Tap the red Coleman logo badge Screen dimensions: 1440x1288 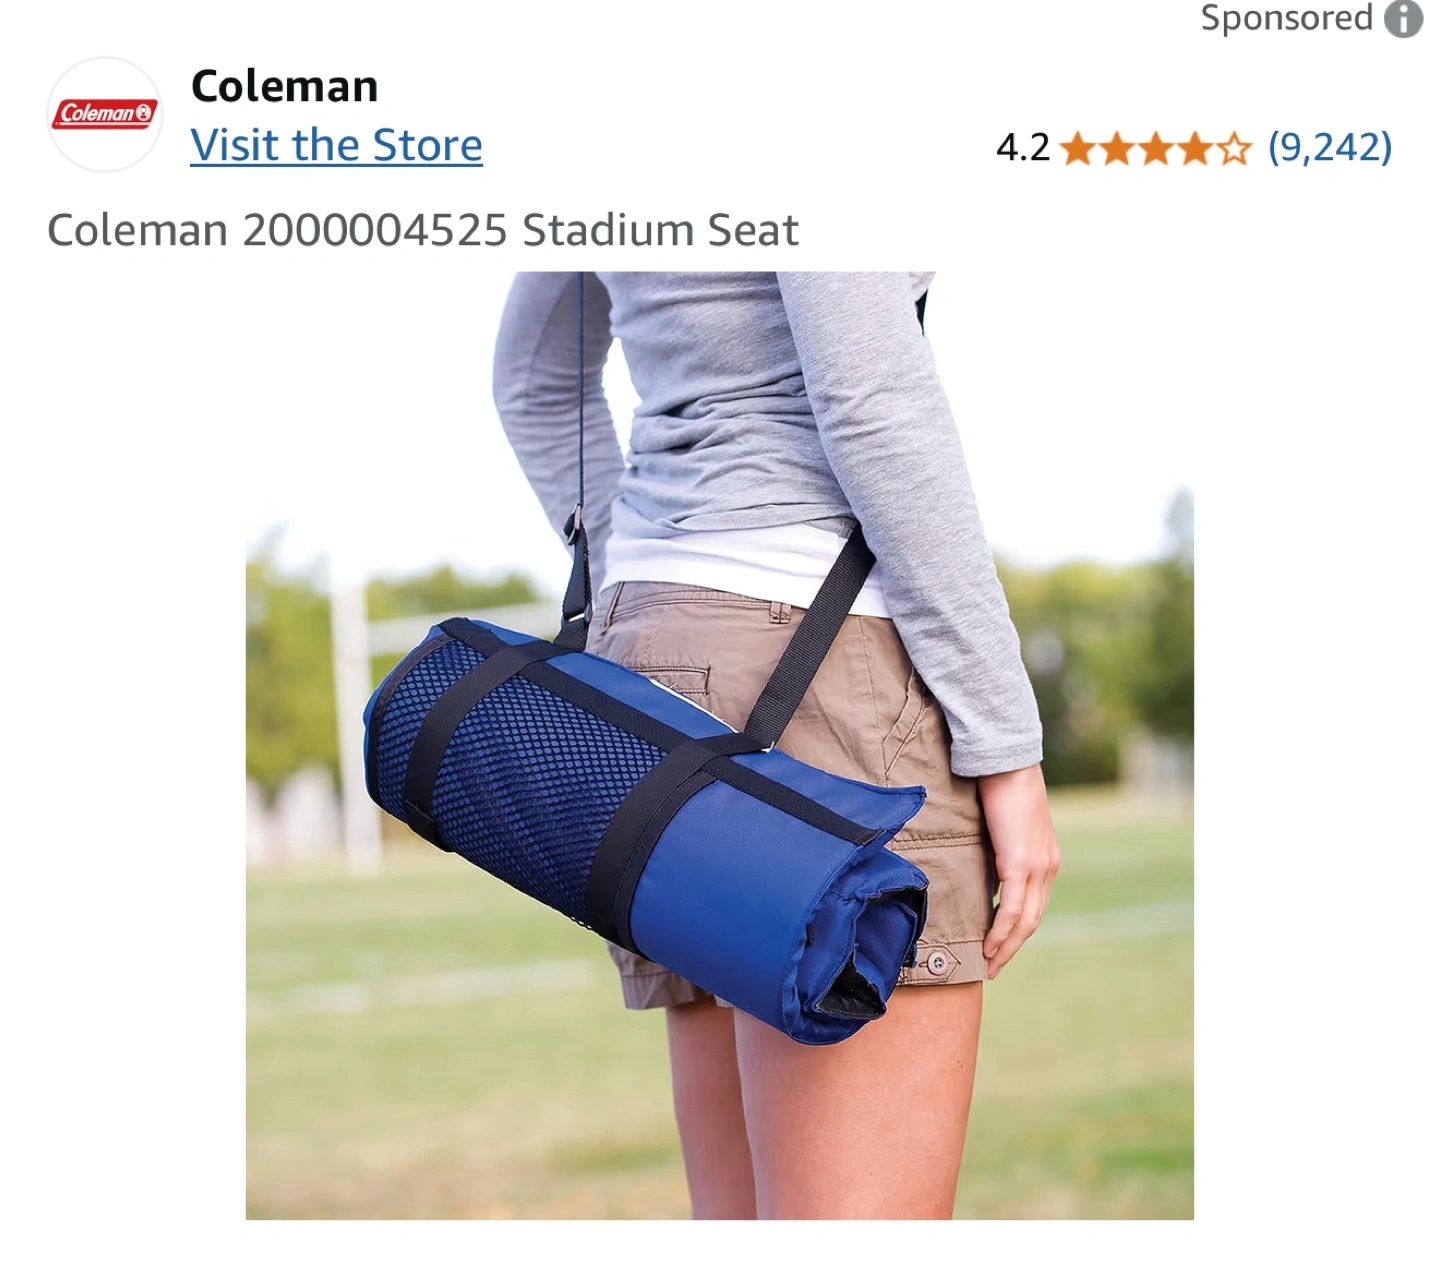(x=105, y=114)
